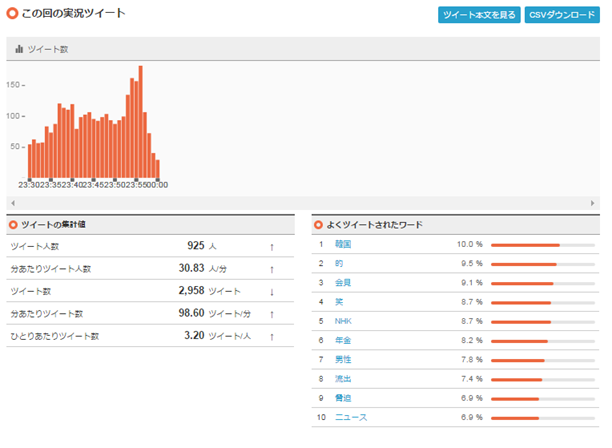Click the 9.5 % progress bar for 的
612x448 pixels.
(543, 264)
